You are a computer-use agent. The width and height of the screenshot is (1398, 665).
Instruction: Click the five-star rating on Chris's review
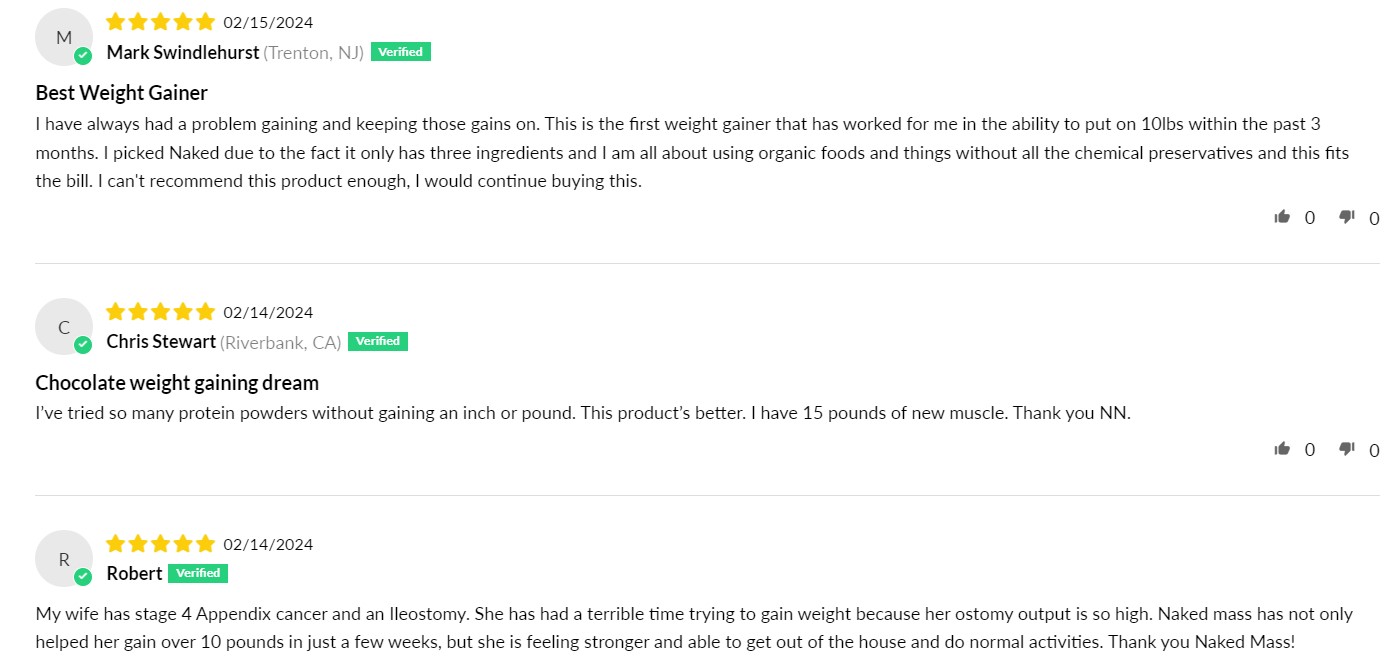click(160, 312)
